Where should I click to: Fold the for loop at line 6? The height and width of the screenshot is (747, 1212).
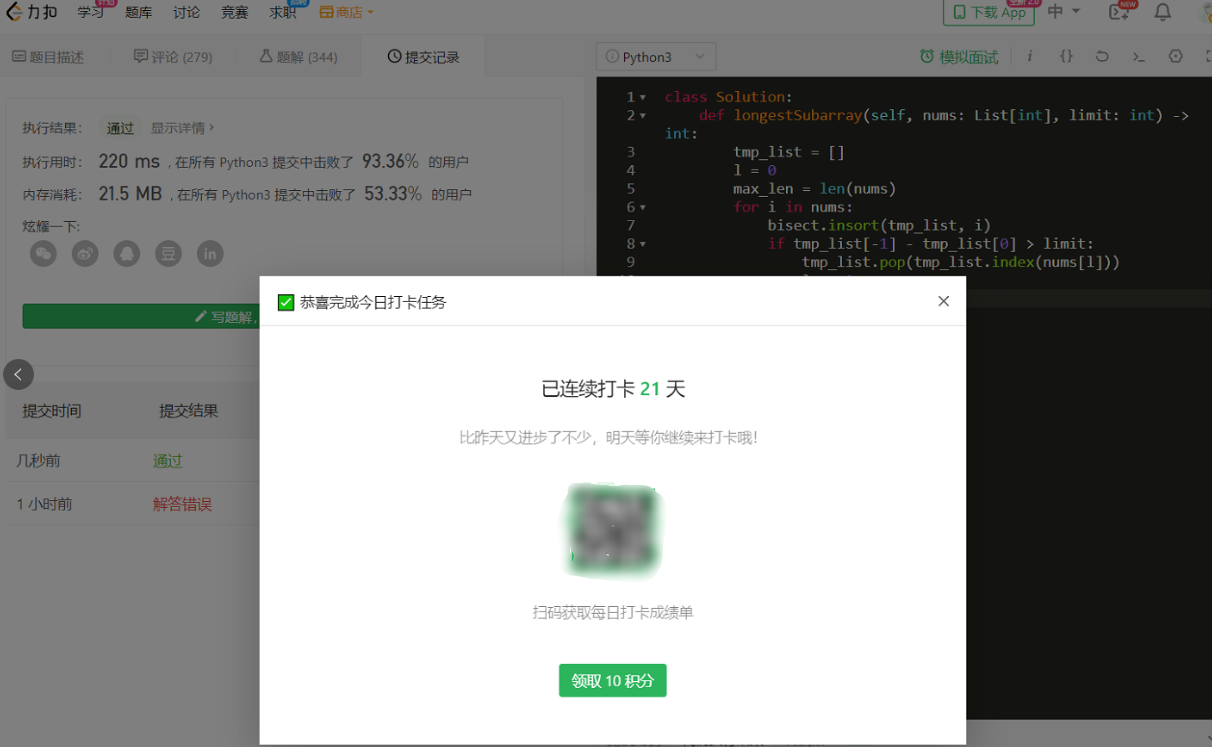coord(643,207)
